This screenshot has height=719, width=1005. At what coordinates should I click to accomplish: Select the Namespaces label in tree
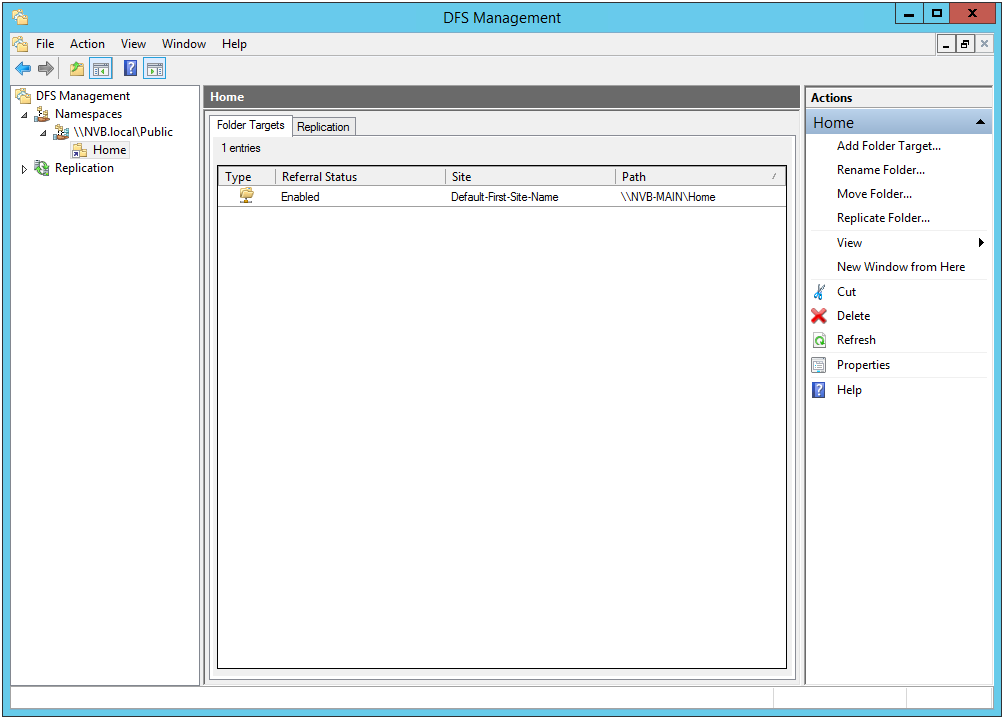[88, 114]
